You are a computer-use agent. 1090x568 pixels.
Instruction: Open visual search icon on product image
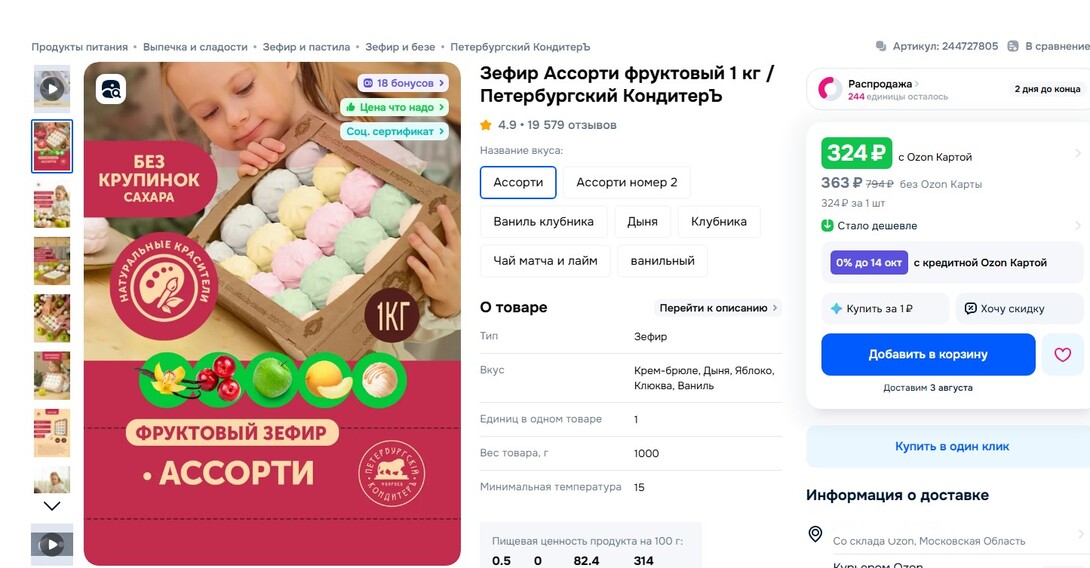pyautogui.click(x=111, y=89)
